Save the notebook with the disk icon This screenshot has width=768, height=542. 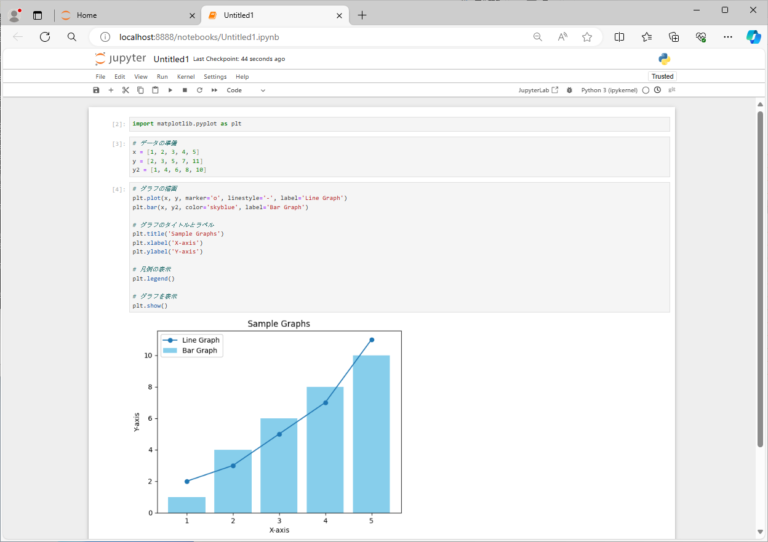[96, 90]
